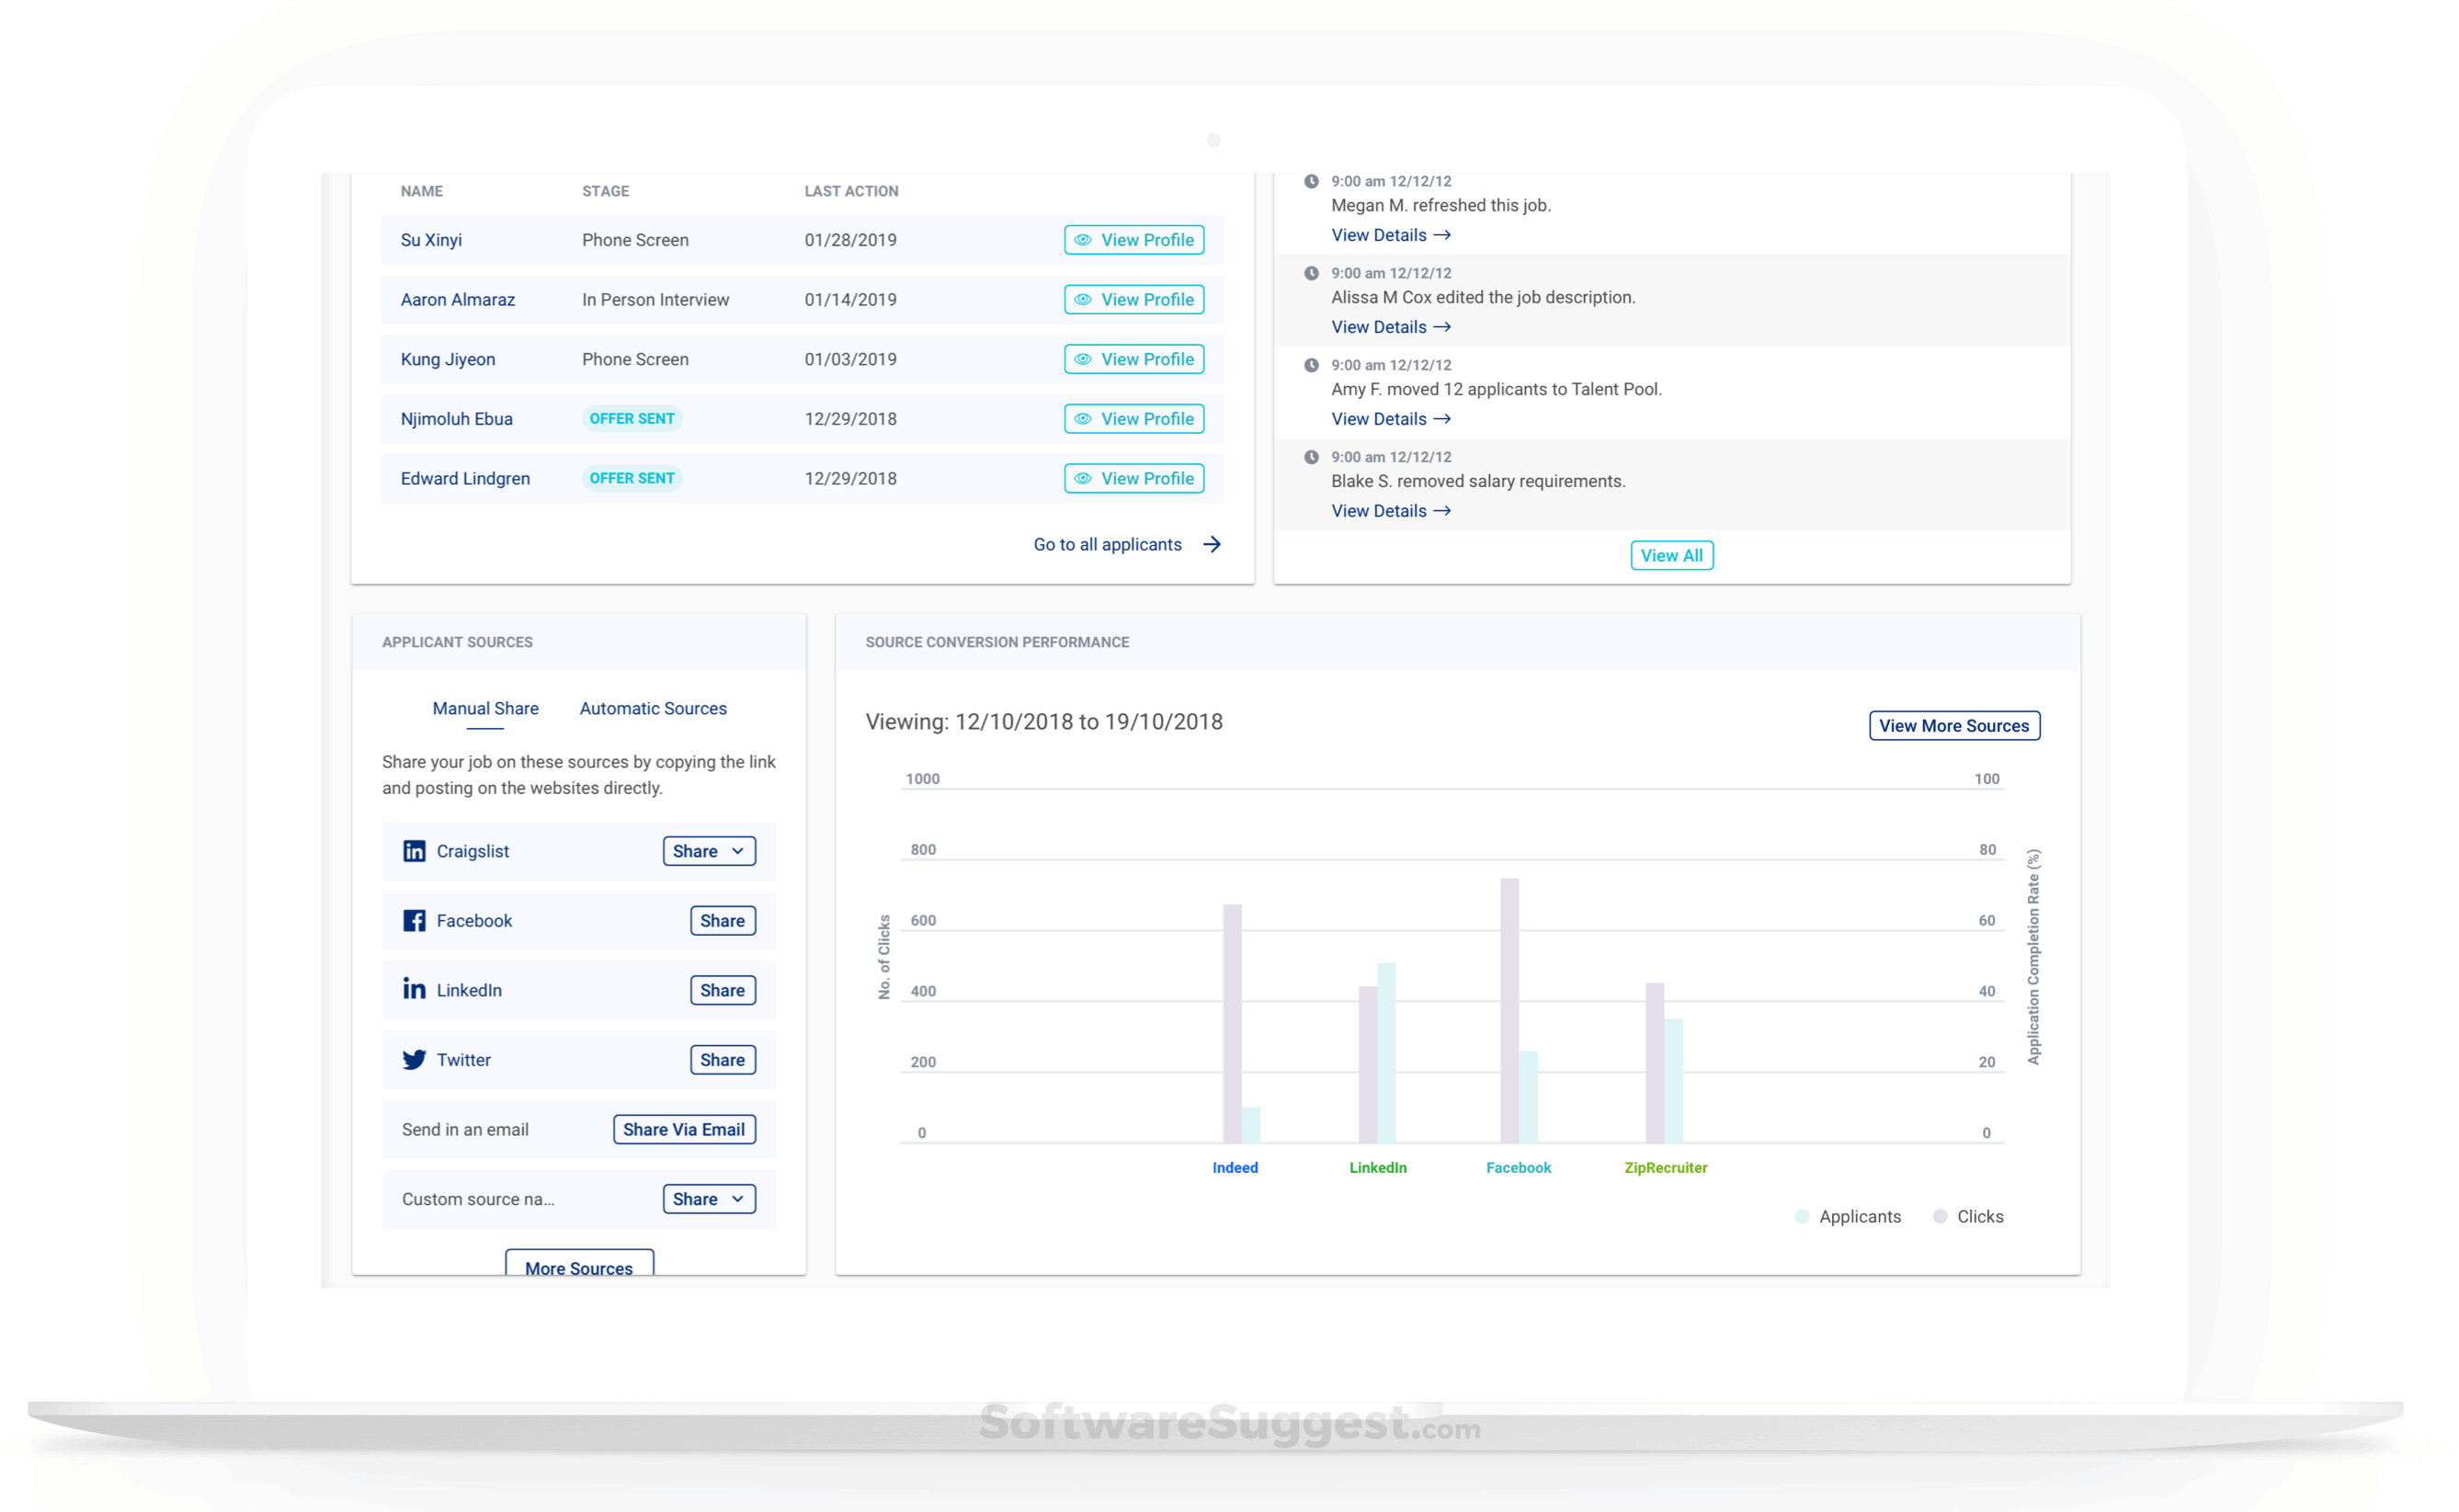
Task: Click the eye icon beside Su Xinyi's View Profile
Action: (x=1084, y=240)
